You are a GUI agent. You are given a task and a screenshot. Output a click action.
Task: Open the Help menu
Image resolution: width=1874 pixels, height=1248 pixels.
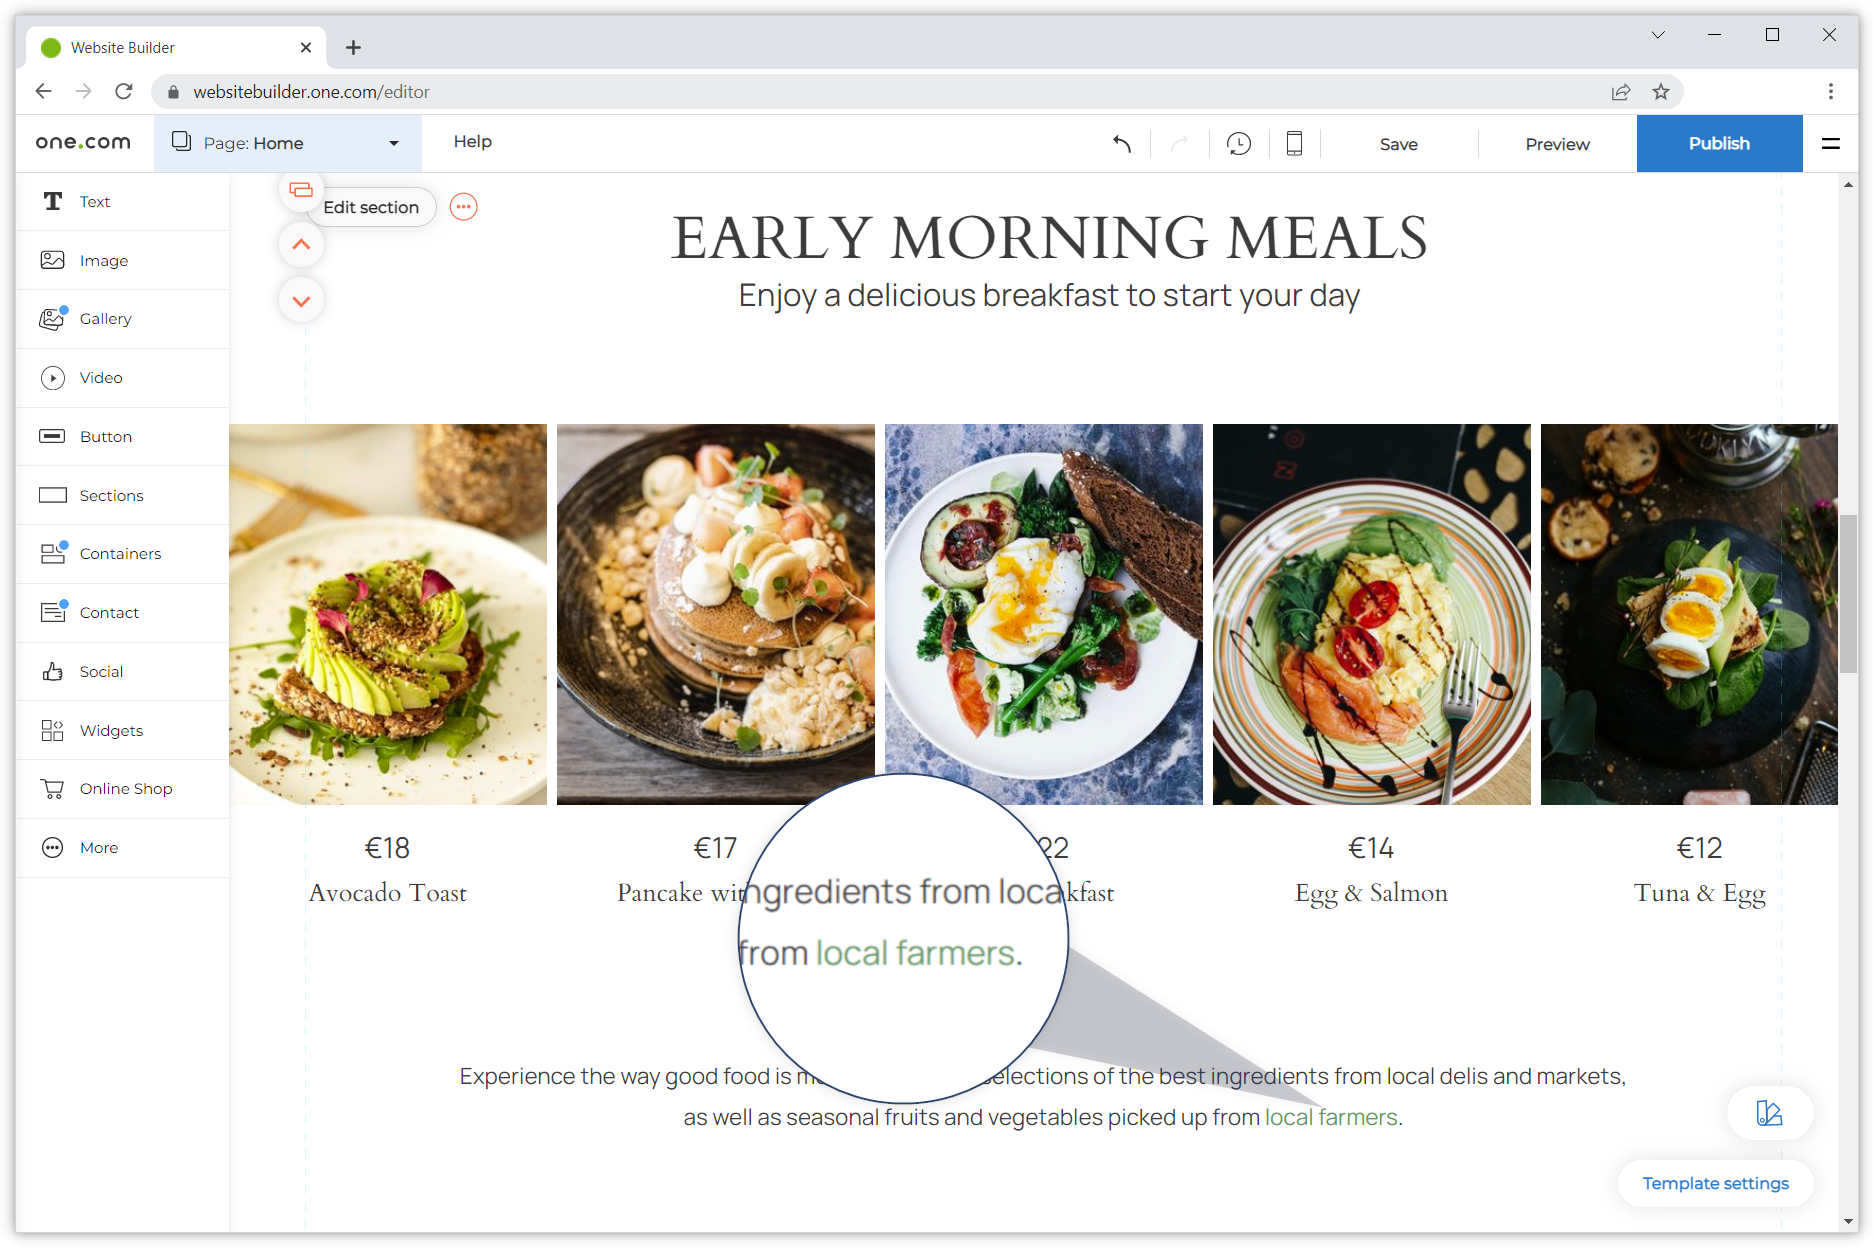[x=472, y=142]
